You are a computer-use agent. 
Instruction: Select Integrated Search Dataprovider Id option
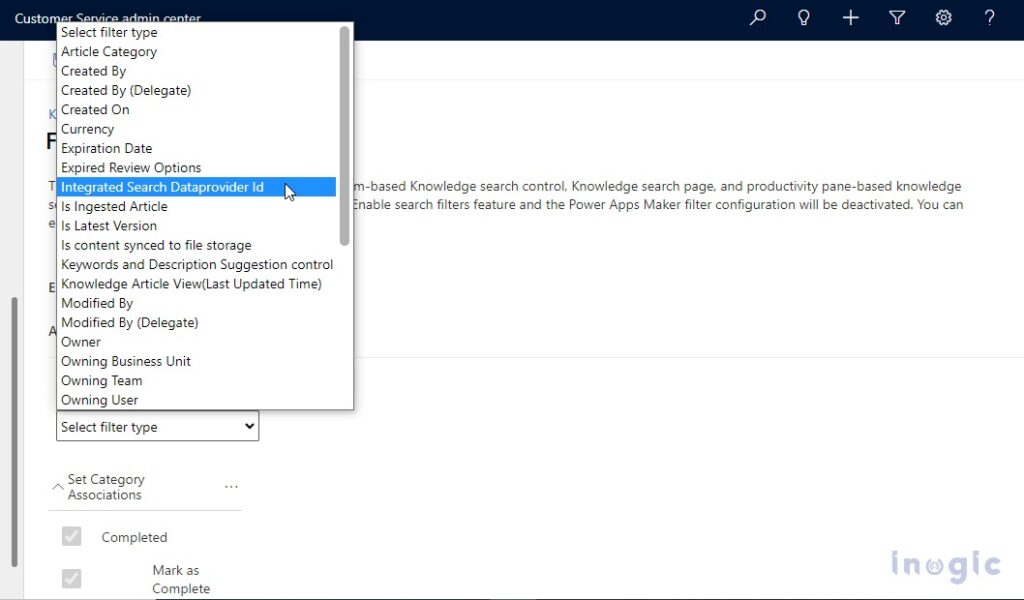[x=162, y=187]
